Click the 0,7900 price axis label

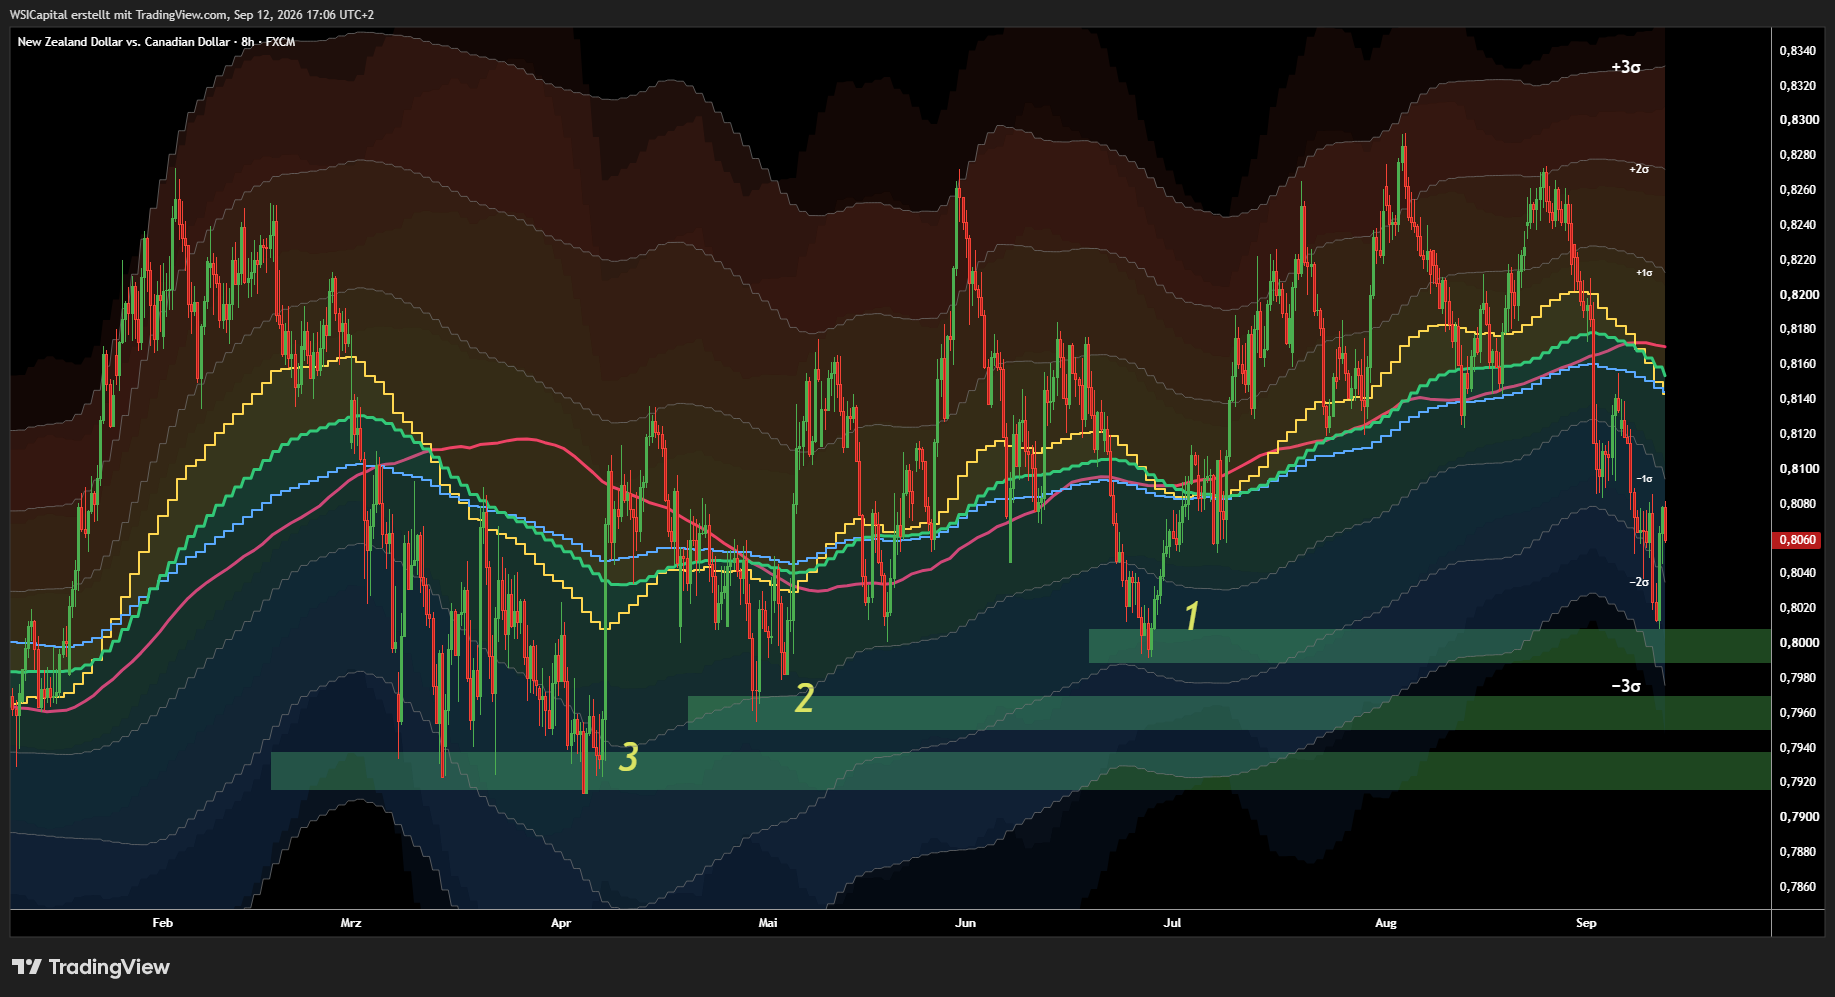coord(1798,817)
